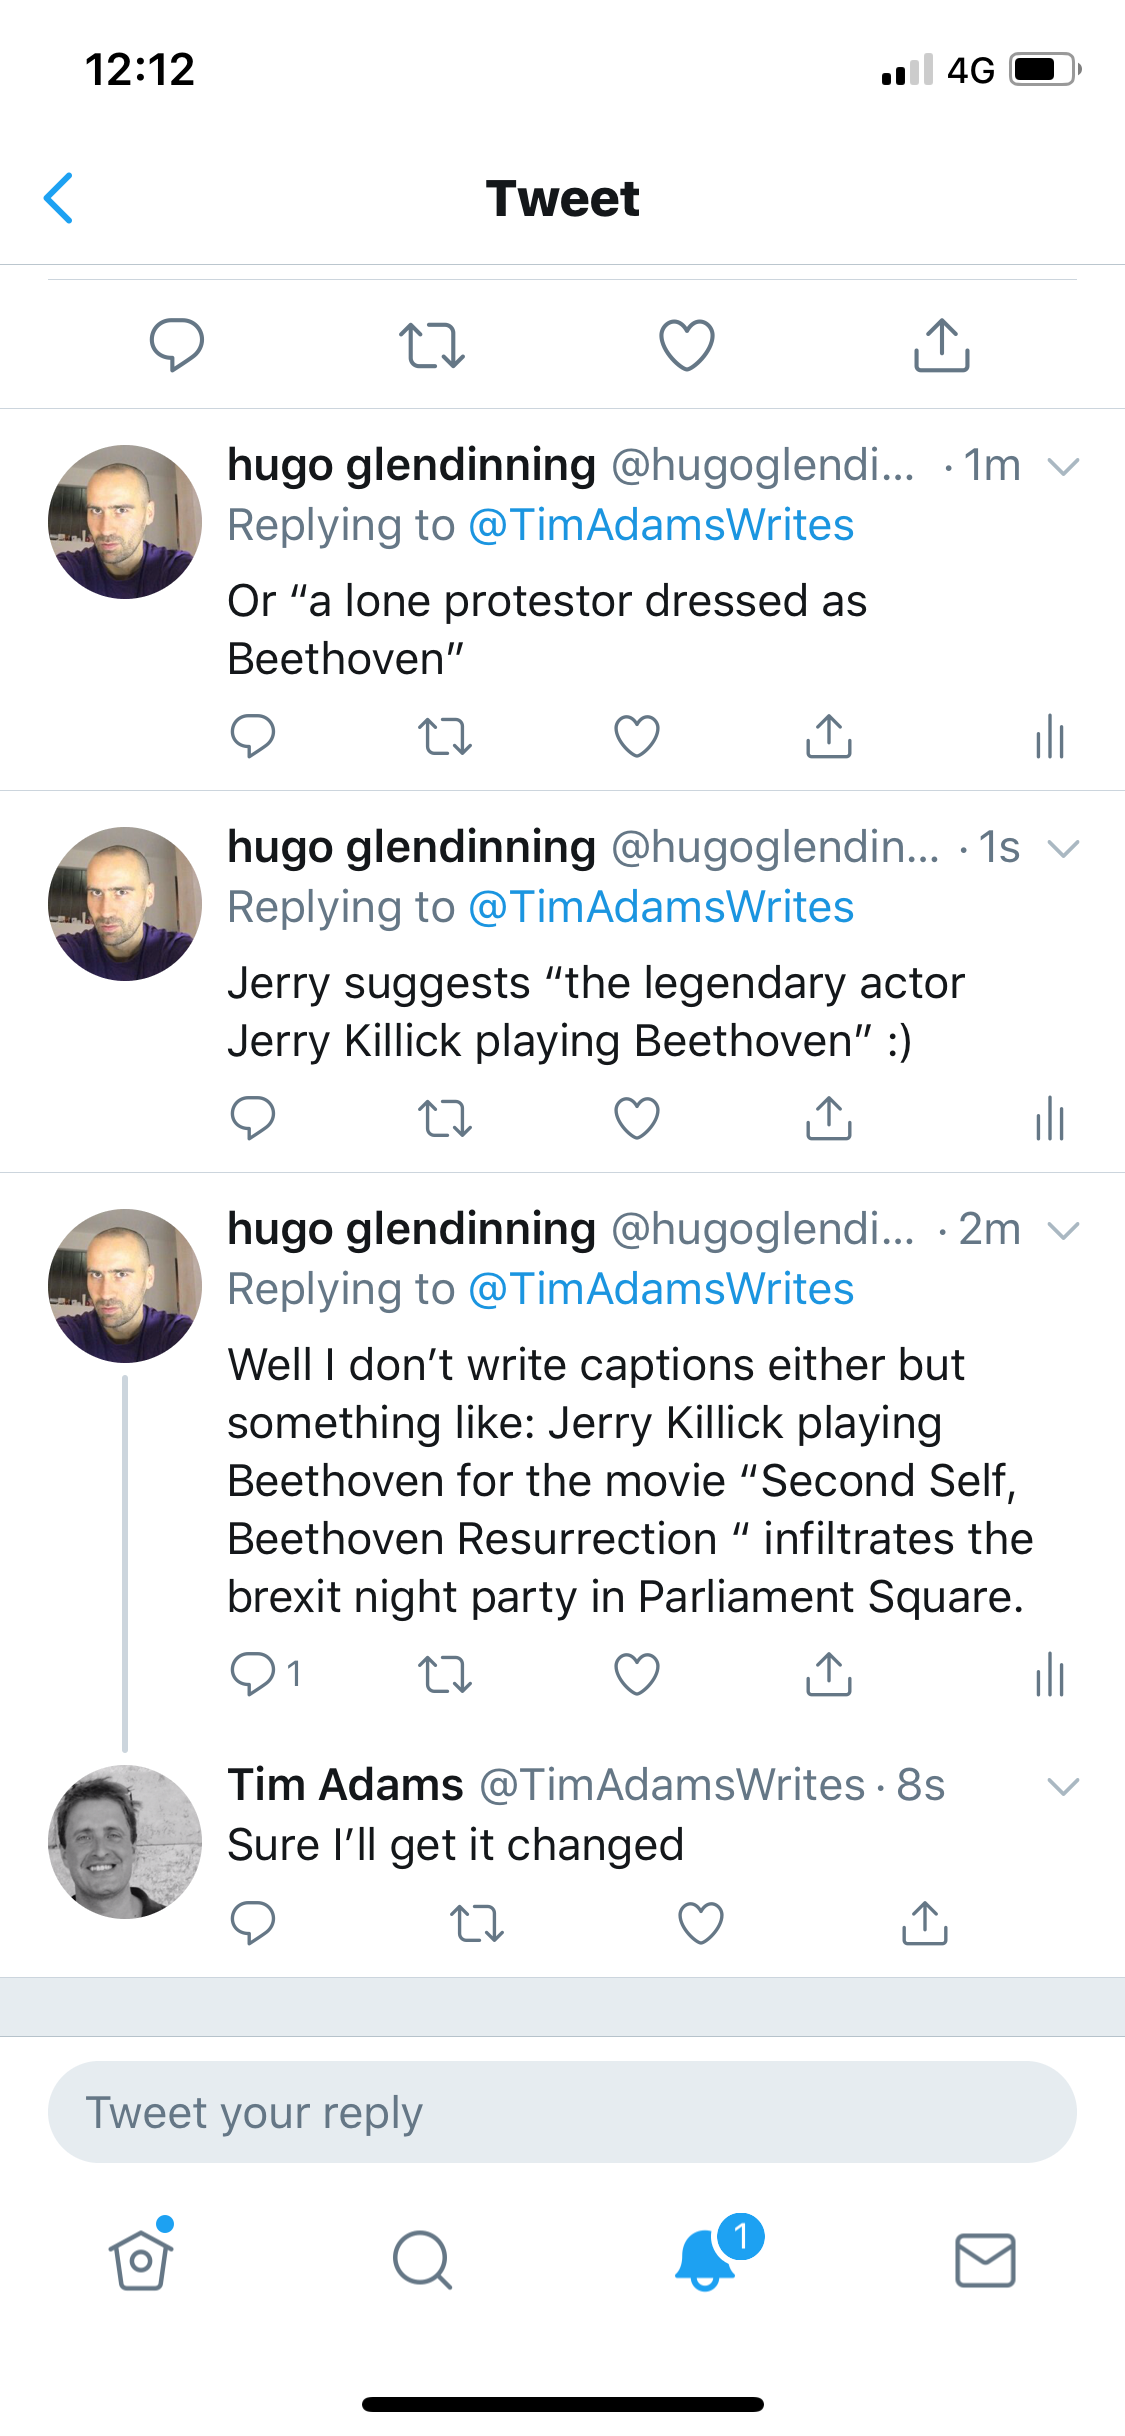The height and width of the screenshot is (2436, 1125).
Task: View analytics for "legendary actor Jerry Killick" tweet
Action: (1050, 1119)
